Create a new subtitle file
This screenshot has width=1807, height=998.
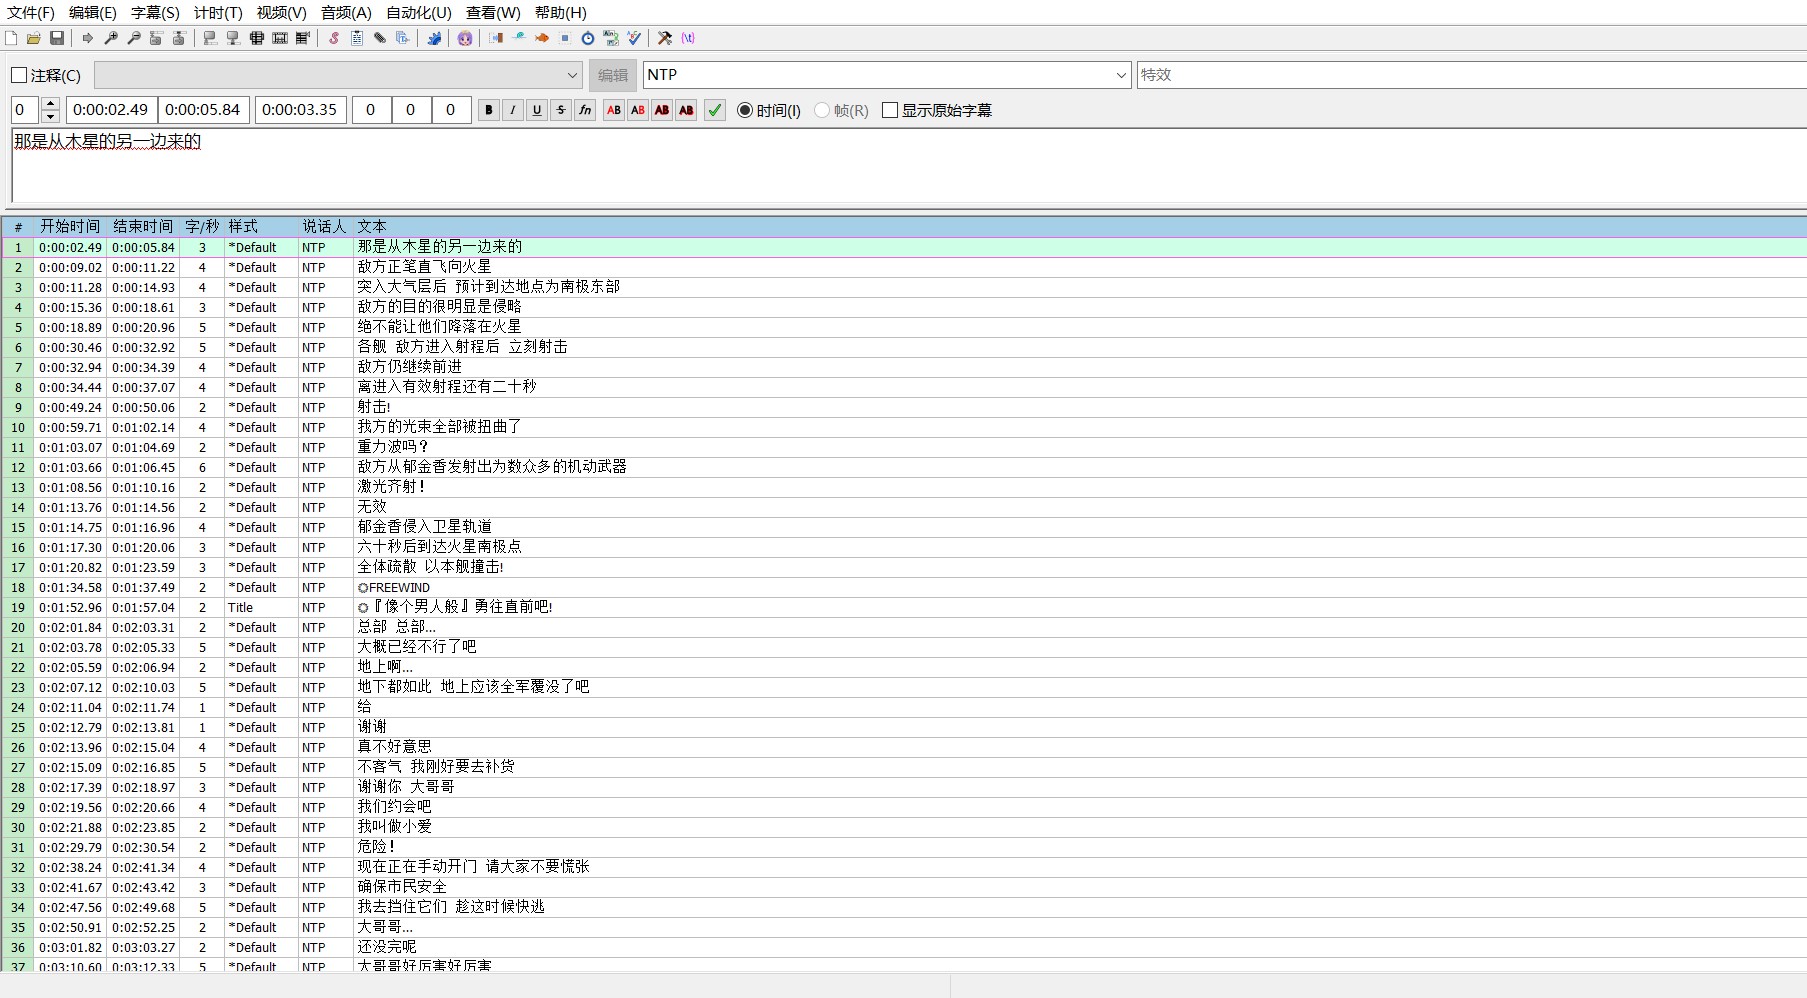click(11, 38)
